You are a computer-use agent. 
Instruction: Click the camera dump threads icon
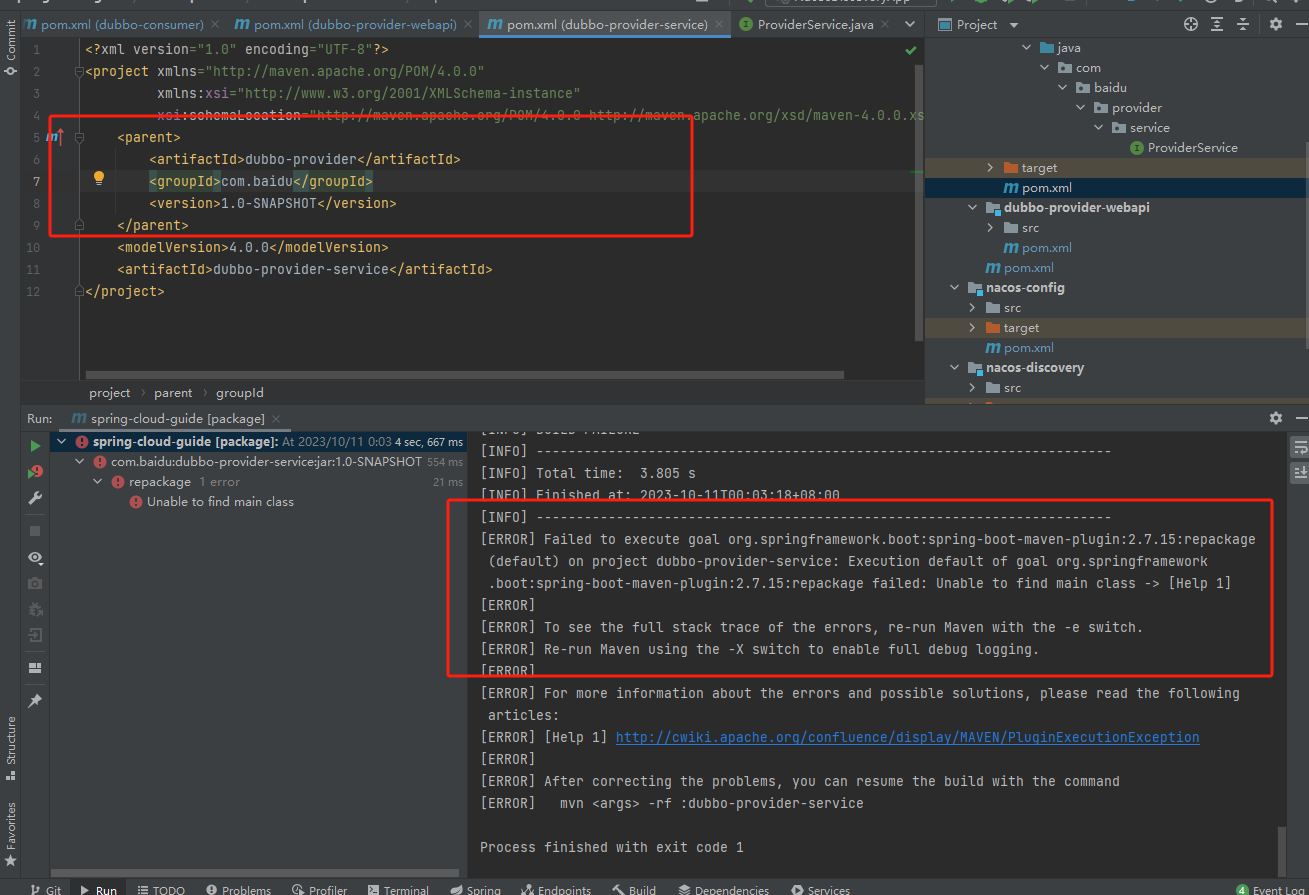[35, 583]
